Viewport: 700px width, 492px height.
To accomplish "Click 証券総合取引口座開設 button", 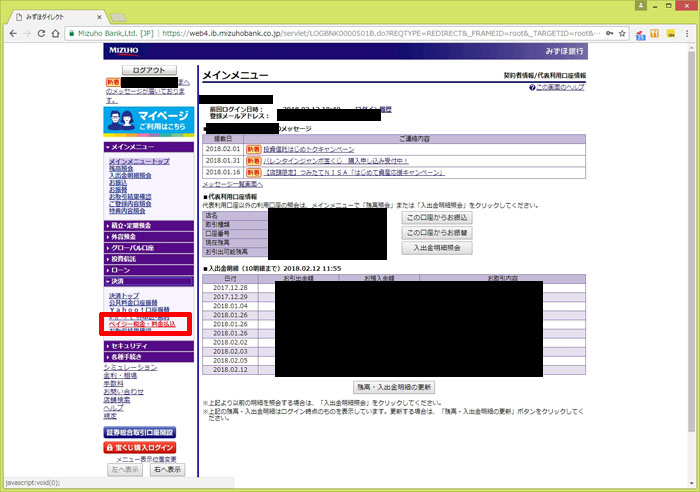I will click(140, 433).
